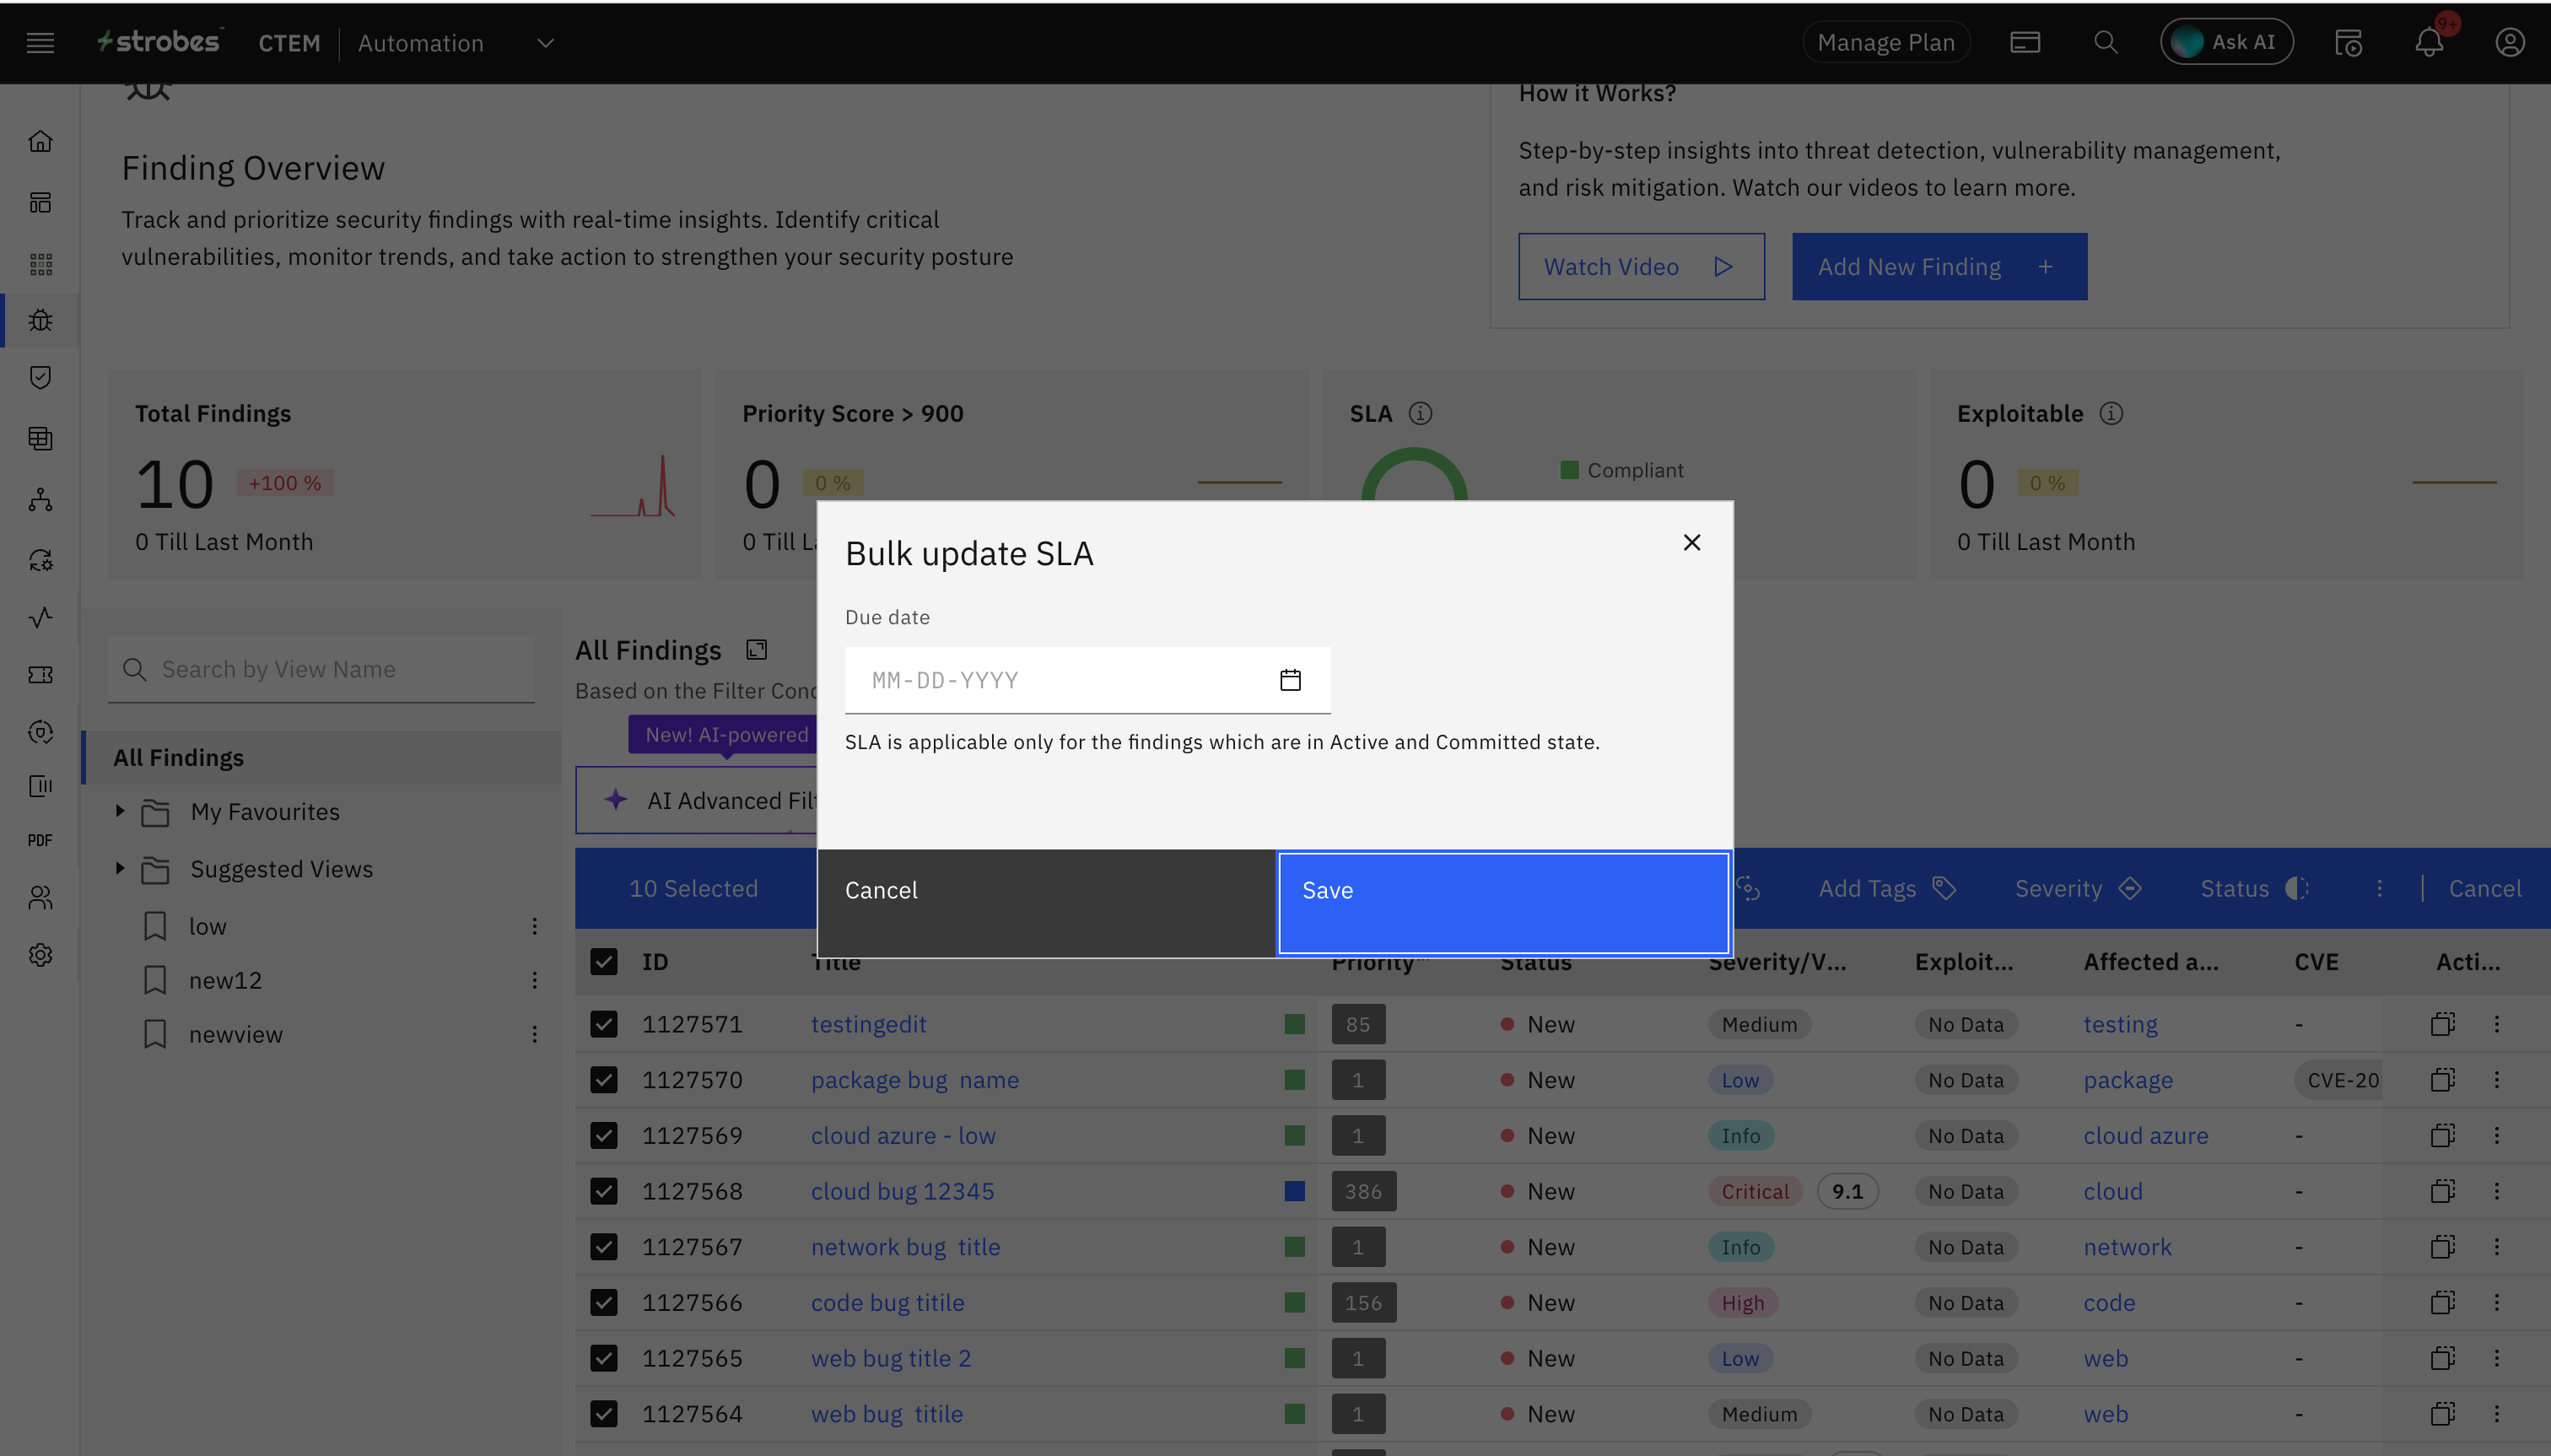2551x1456 pixels.
Task: Open the Automation dropdown chevron
Action: (545, 43)
